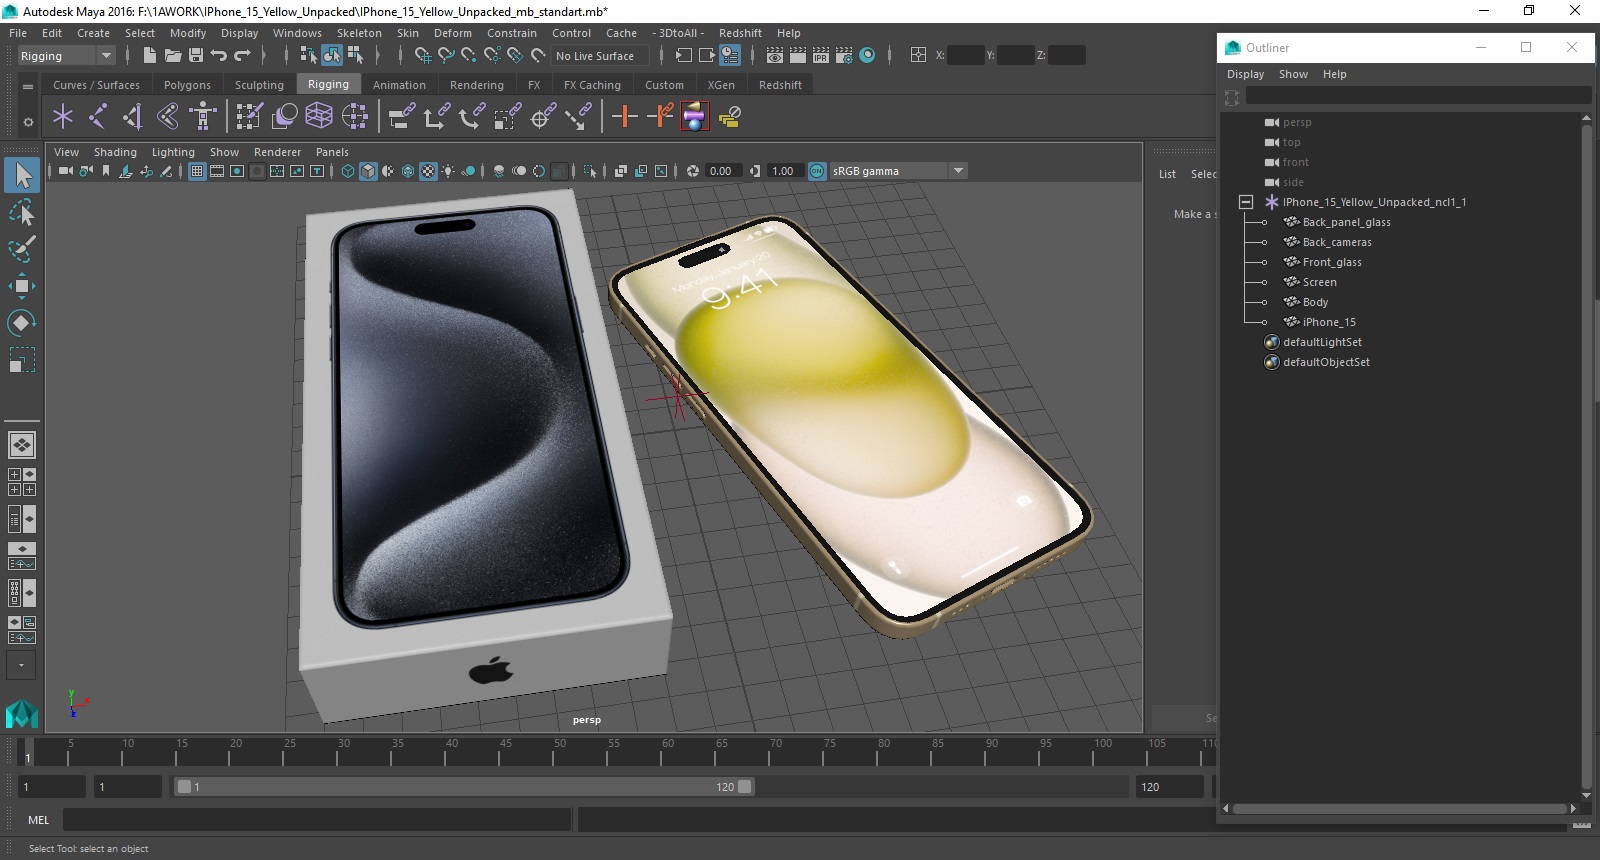This screenshot has height=860, width=1600.
Task: Open the sRGB gamma view transform dropdown
Action: pos(897,171)
